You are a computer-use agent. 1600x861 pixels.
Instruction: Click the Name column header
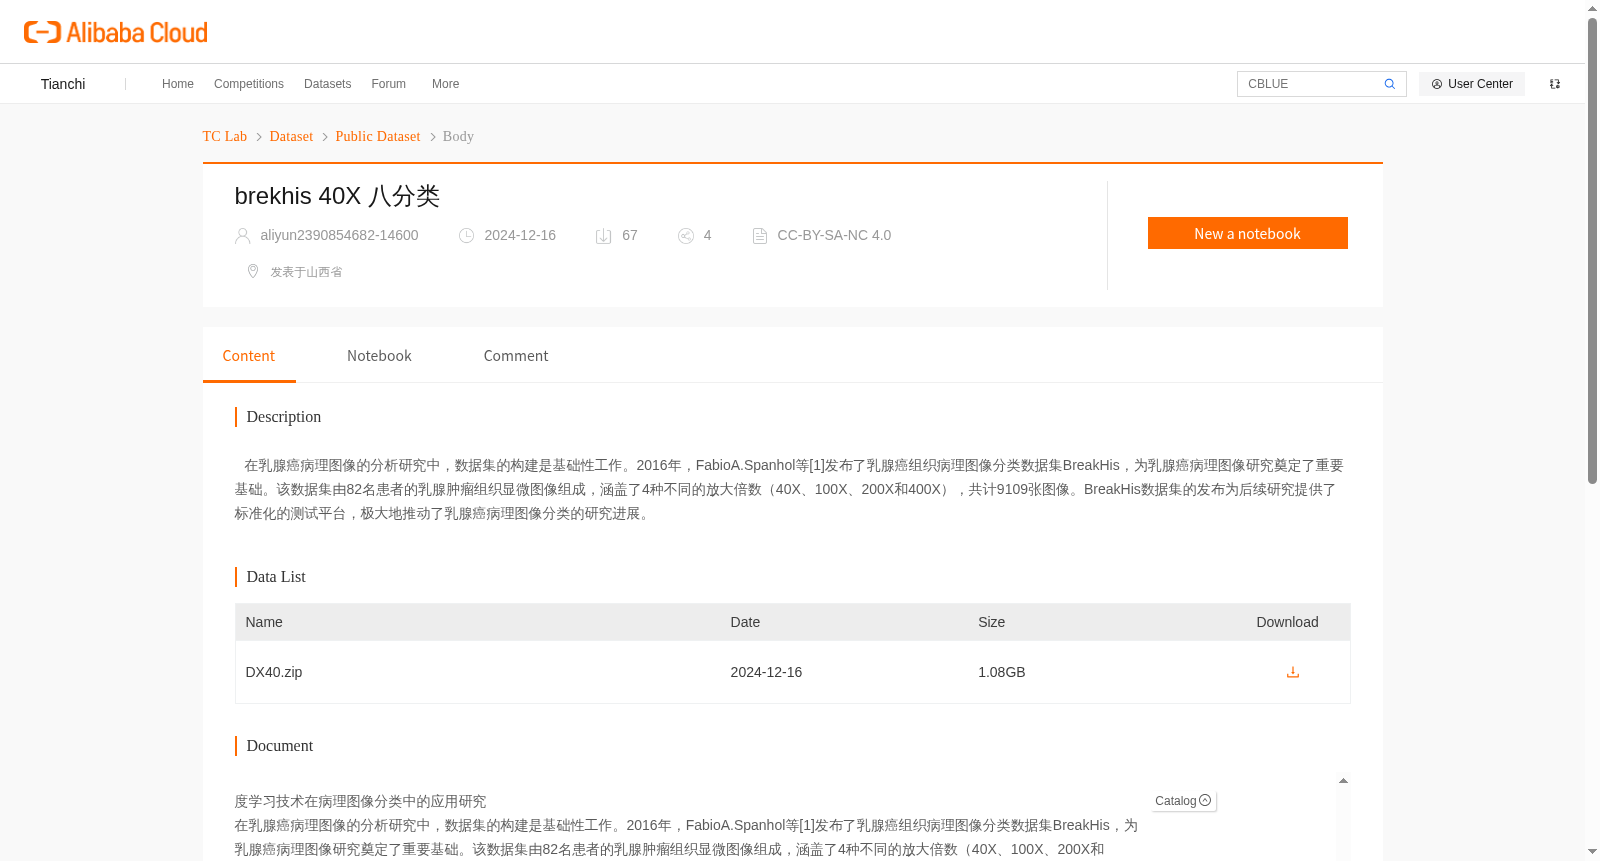264,622
